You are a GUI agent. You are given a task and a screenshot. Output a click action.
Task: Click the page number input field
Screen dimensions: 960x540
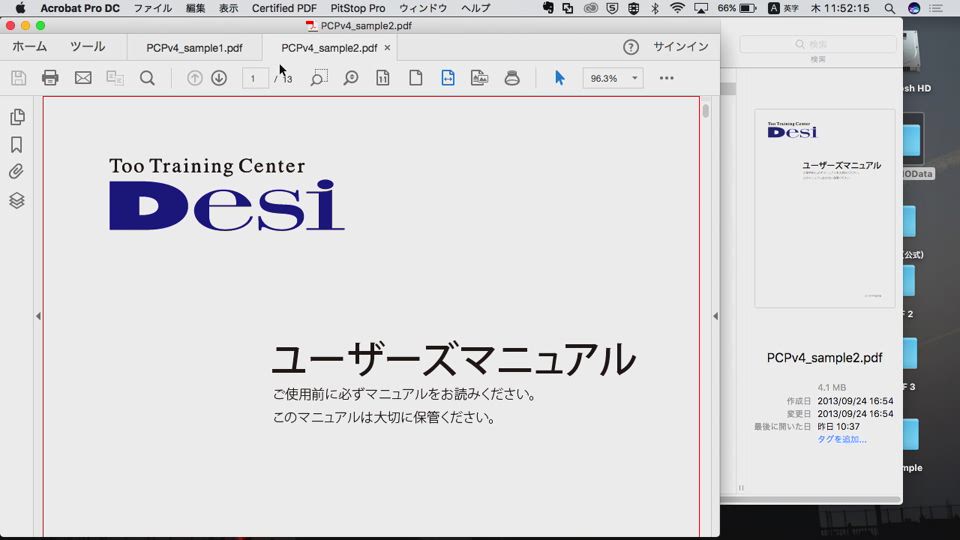coord(255,78)
